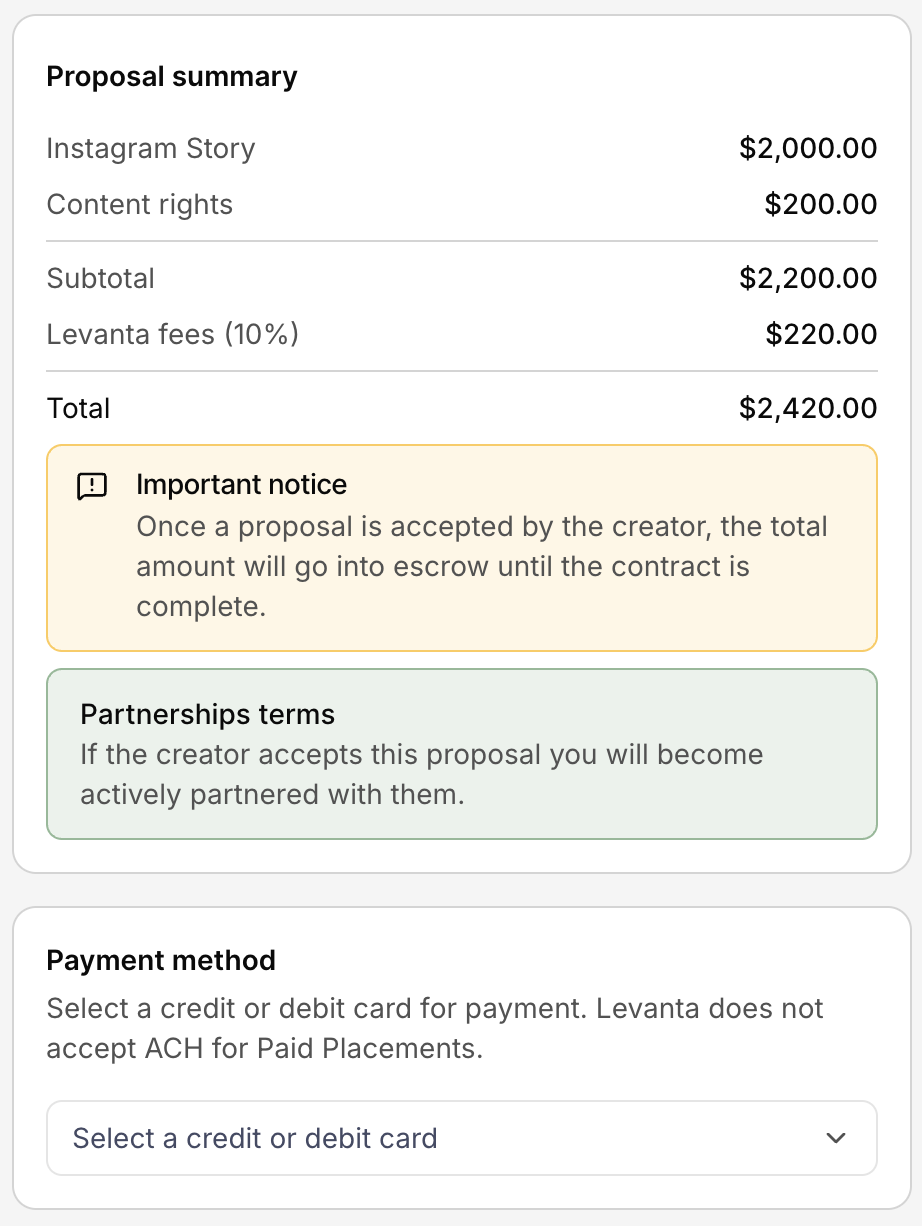Click the Partnerships terms heading
Viewport: 922px width, 1226px height.
tap(208, 715)
